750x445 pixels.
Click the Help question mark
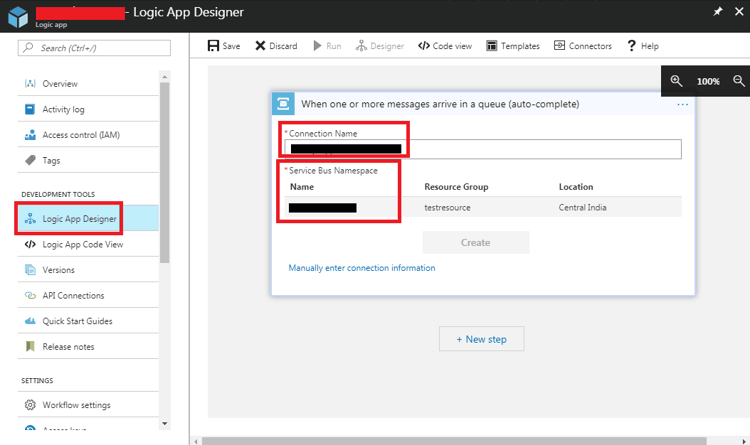tap(632, 46)
